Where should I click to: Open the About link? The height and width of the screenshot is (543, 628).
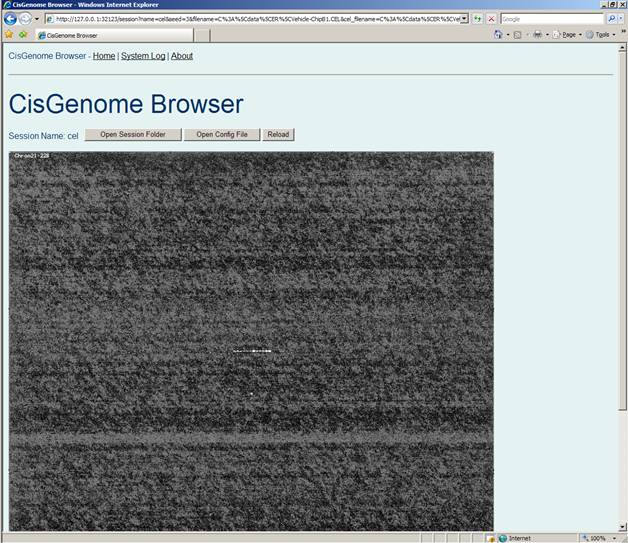click(x=182, y=56)
